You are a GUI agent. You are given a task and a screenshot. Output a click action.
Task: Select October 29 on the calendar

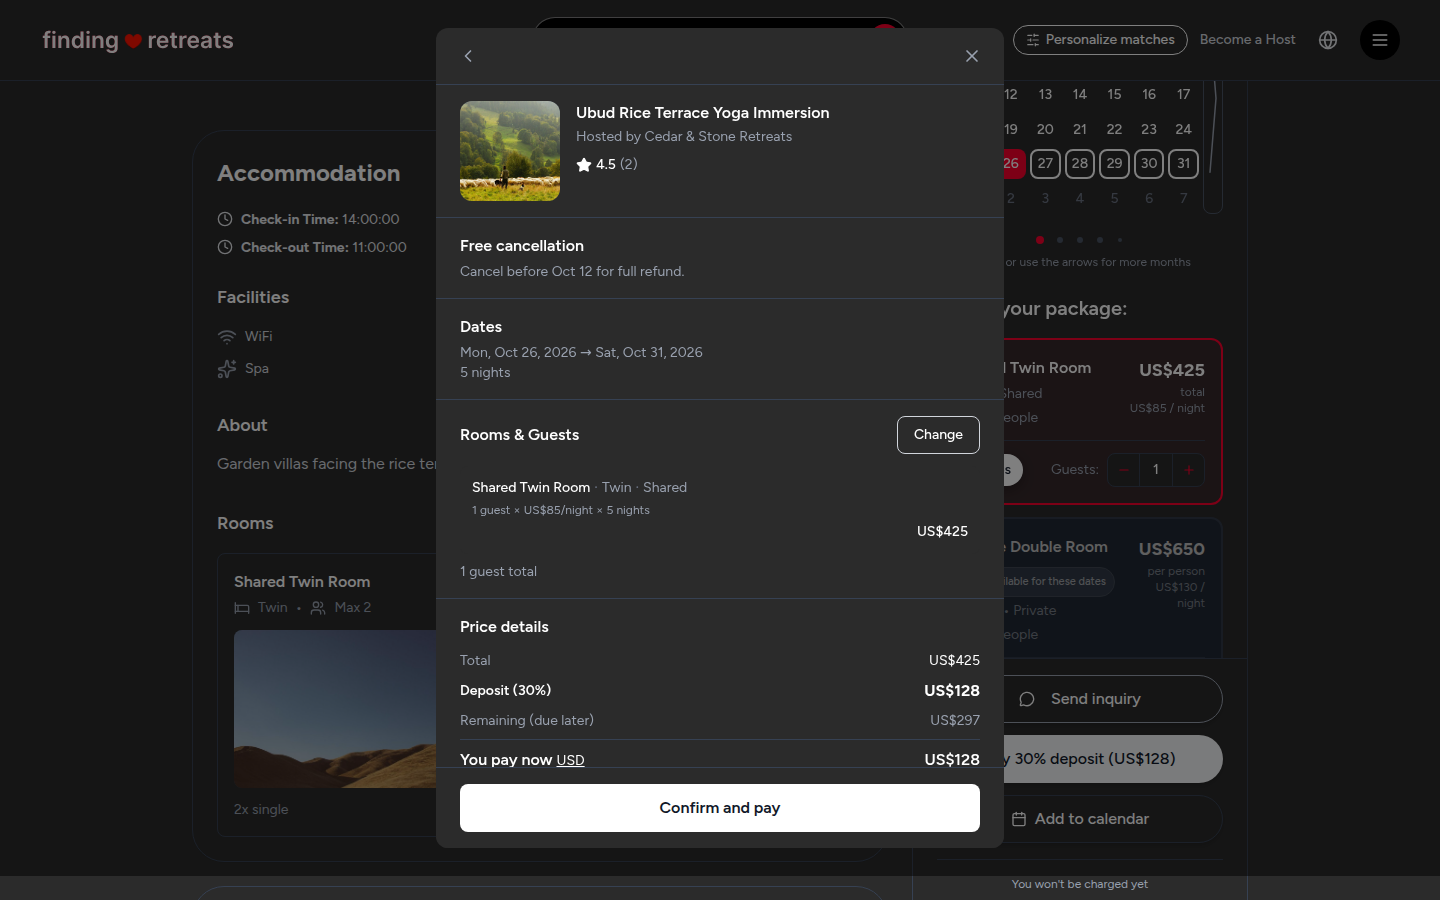click(x=1114, y=164)
